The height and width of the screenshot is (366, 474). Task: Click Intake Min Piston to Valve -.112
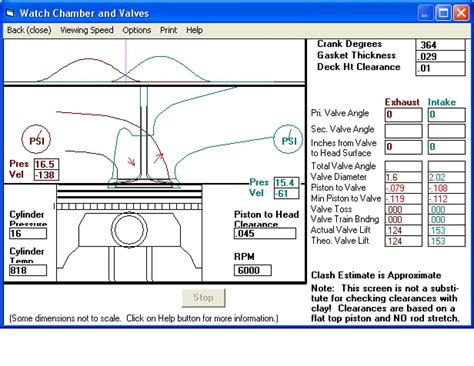[x=446, y=199]
